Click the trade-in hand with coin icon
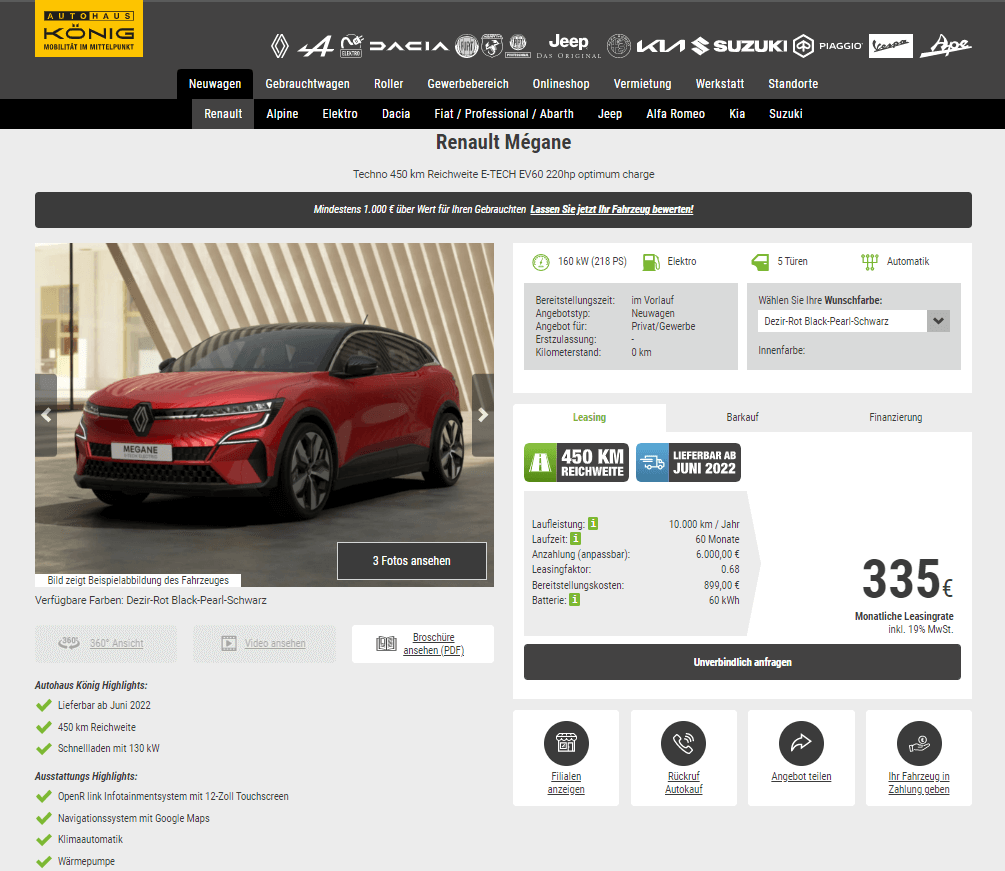This screenshot has height=871, width=1005. 919,743
